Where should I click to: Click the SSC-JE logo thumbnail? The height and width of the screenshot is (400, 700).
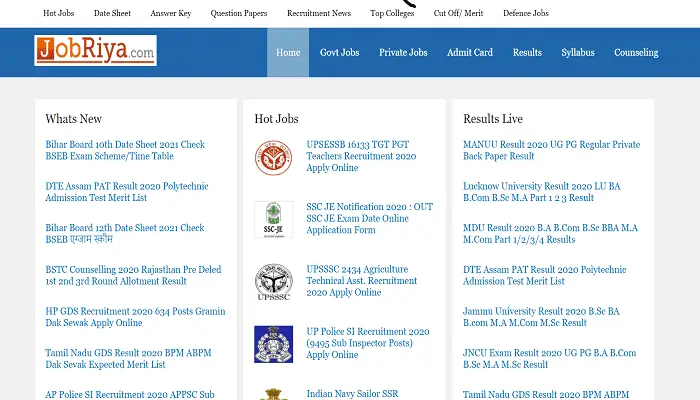pos(274,219)
